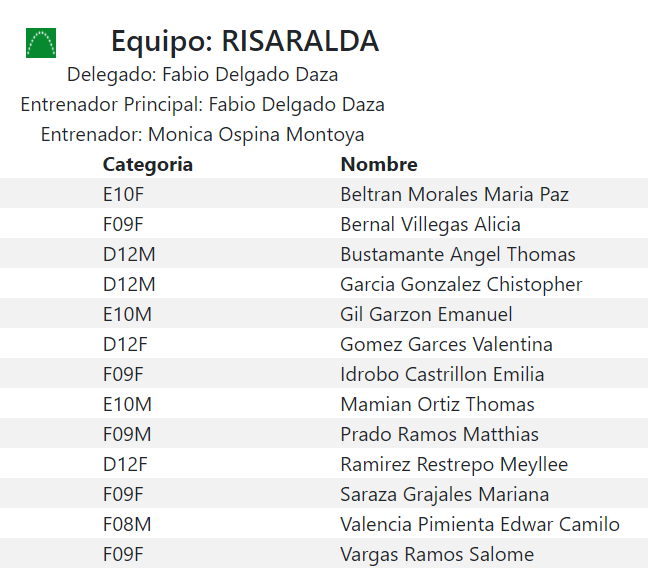Click the Nombre column header
Screen dimensions: 648x582
point(379,165)
